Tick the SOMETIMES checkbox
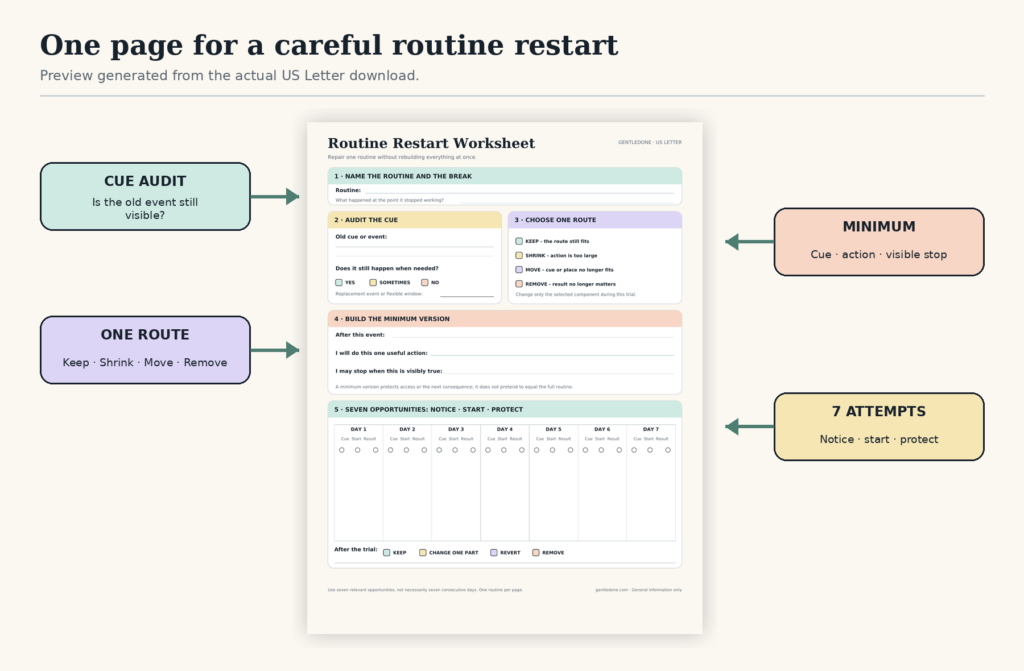This screenshot has height=671, width=1024. tap(373, 282)
